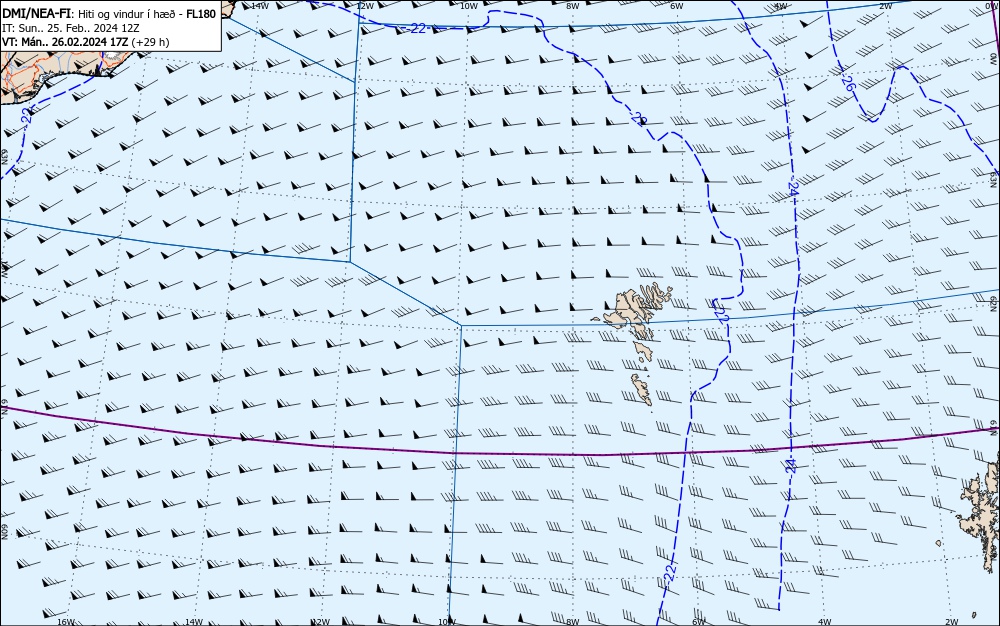Click the VT: Mán.. 26.02.2024 17Z line

[x=64, y=42]
